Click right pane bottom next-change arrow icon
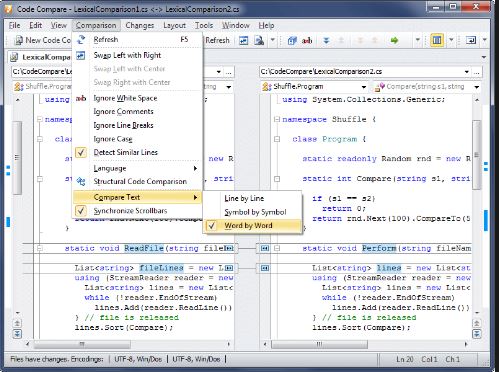 (477, 334)
